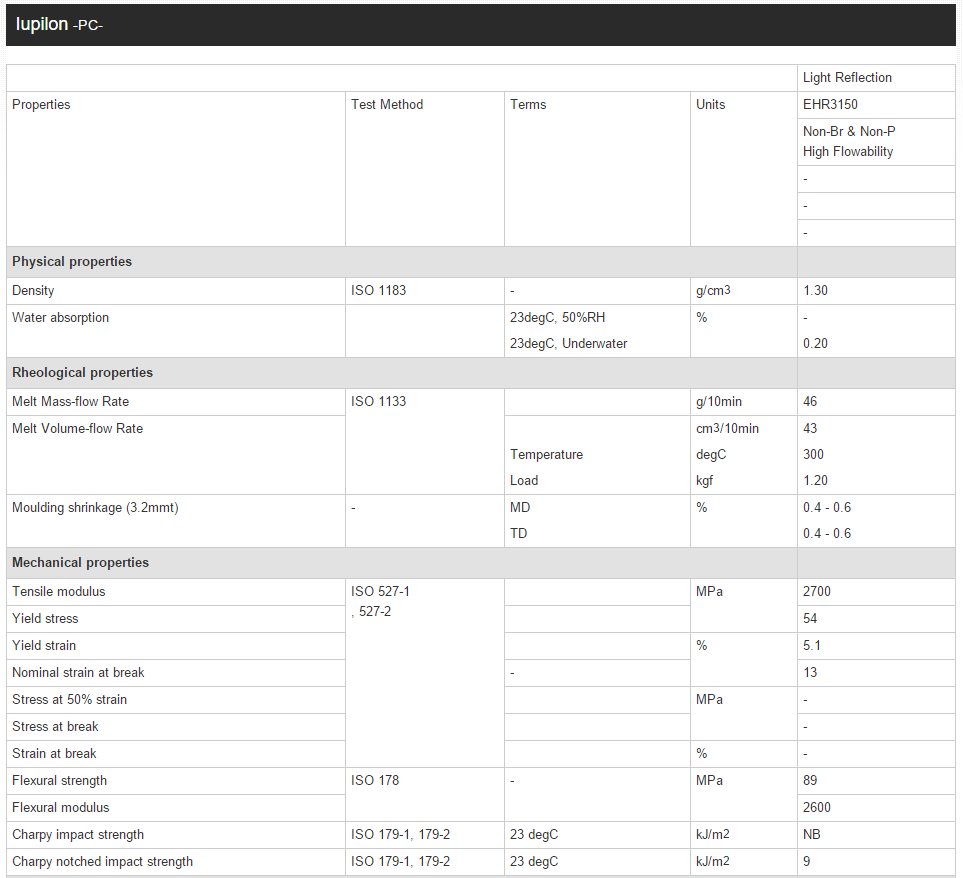Click the Flexural modulus row label
This screenshot has height=878, width=963.
point(61,807)
